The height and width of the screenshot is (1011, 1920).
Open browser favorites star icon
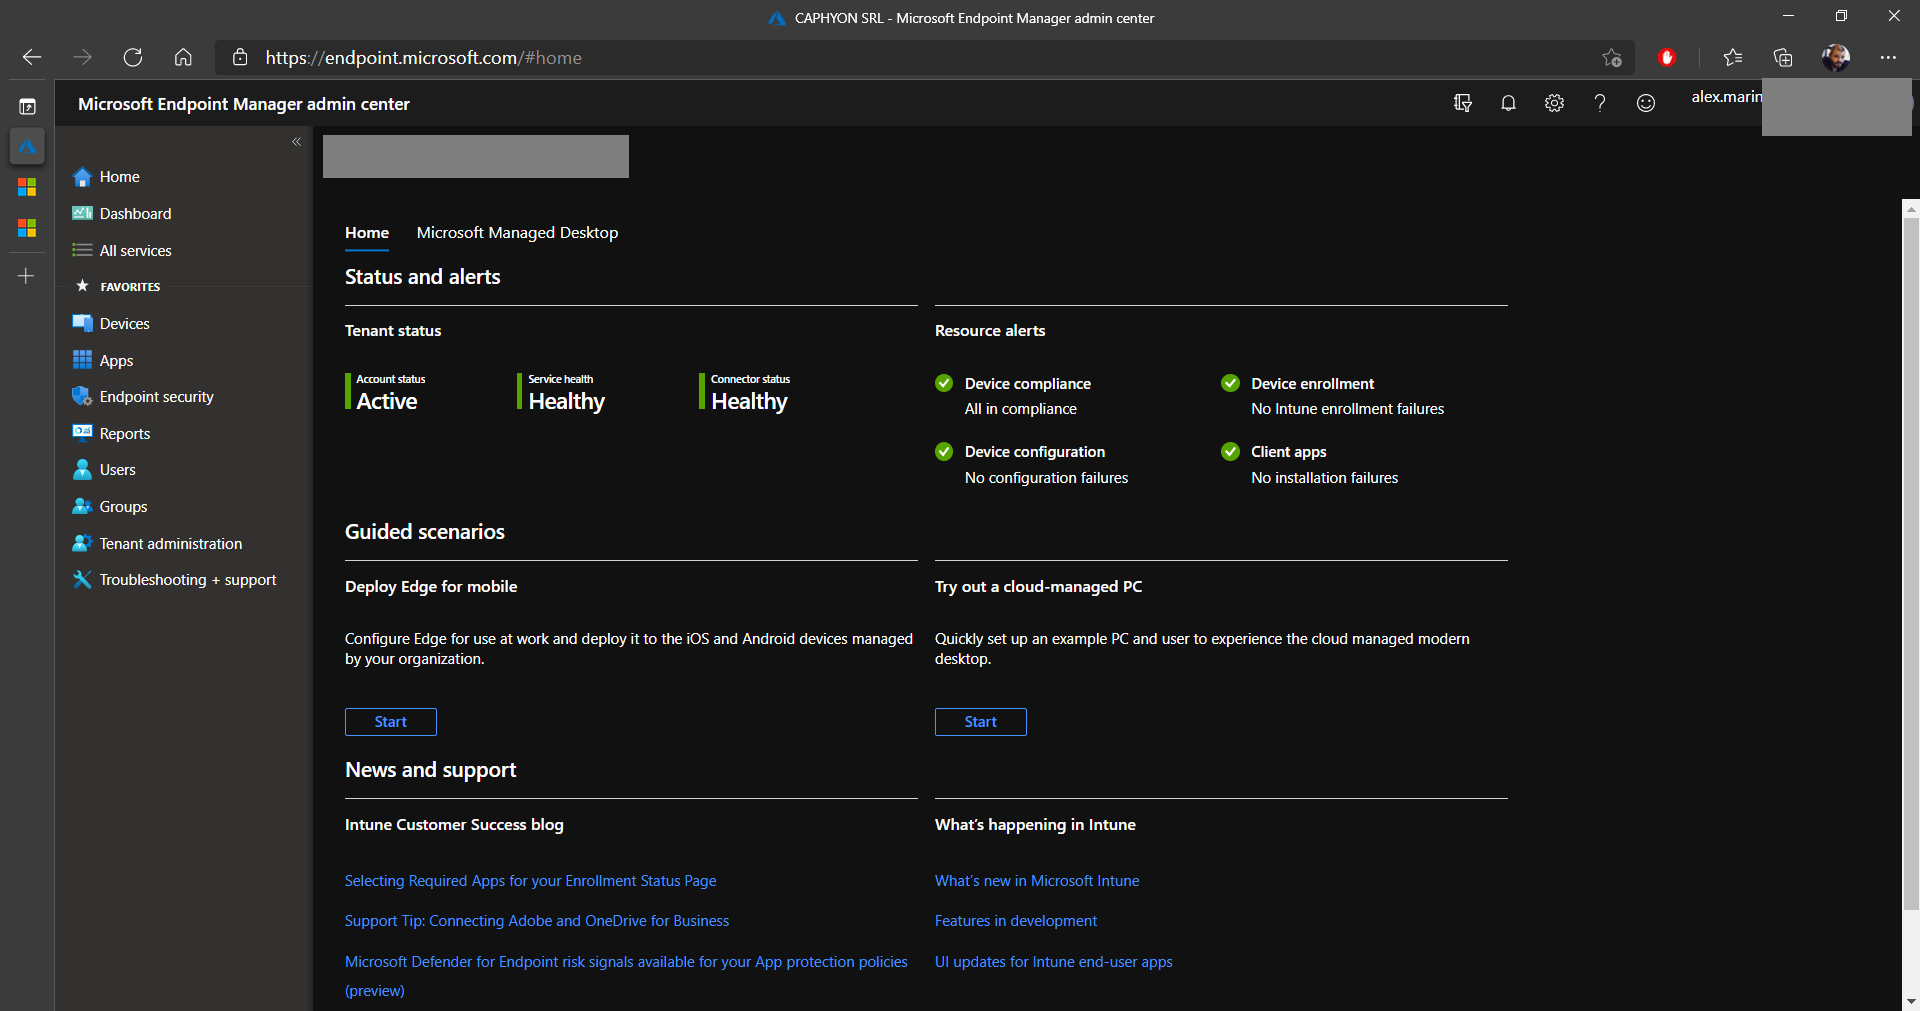click(1733, 58)
